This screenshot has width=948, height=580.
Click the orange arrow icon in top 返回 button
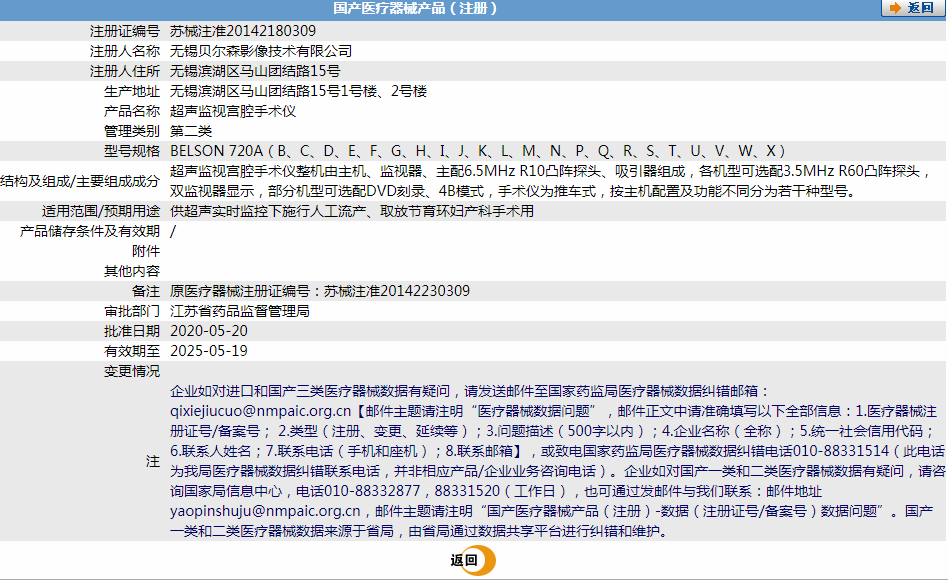[895, 8]
